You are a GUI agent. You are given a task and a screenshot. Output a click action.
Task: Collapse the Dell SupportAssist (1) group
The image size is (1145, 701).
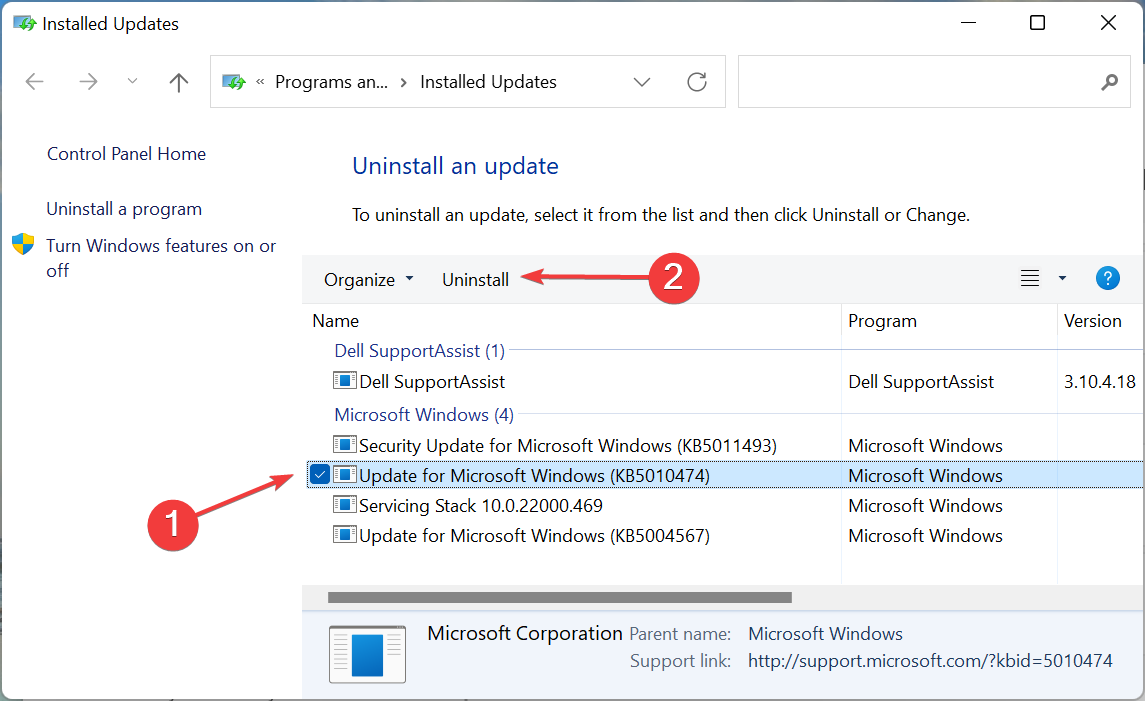420,351
